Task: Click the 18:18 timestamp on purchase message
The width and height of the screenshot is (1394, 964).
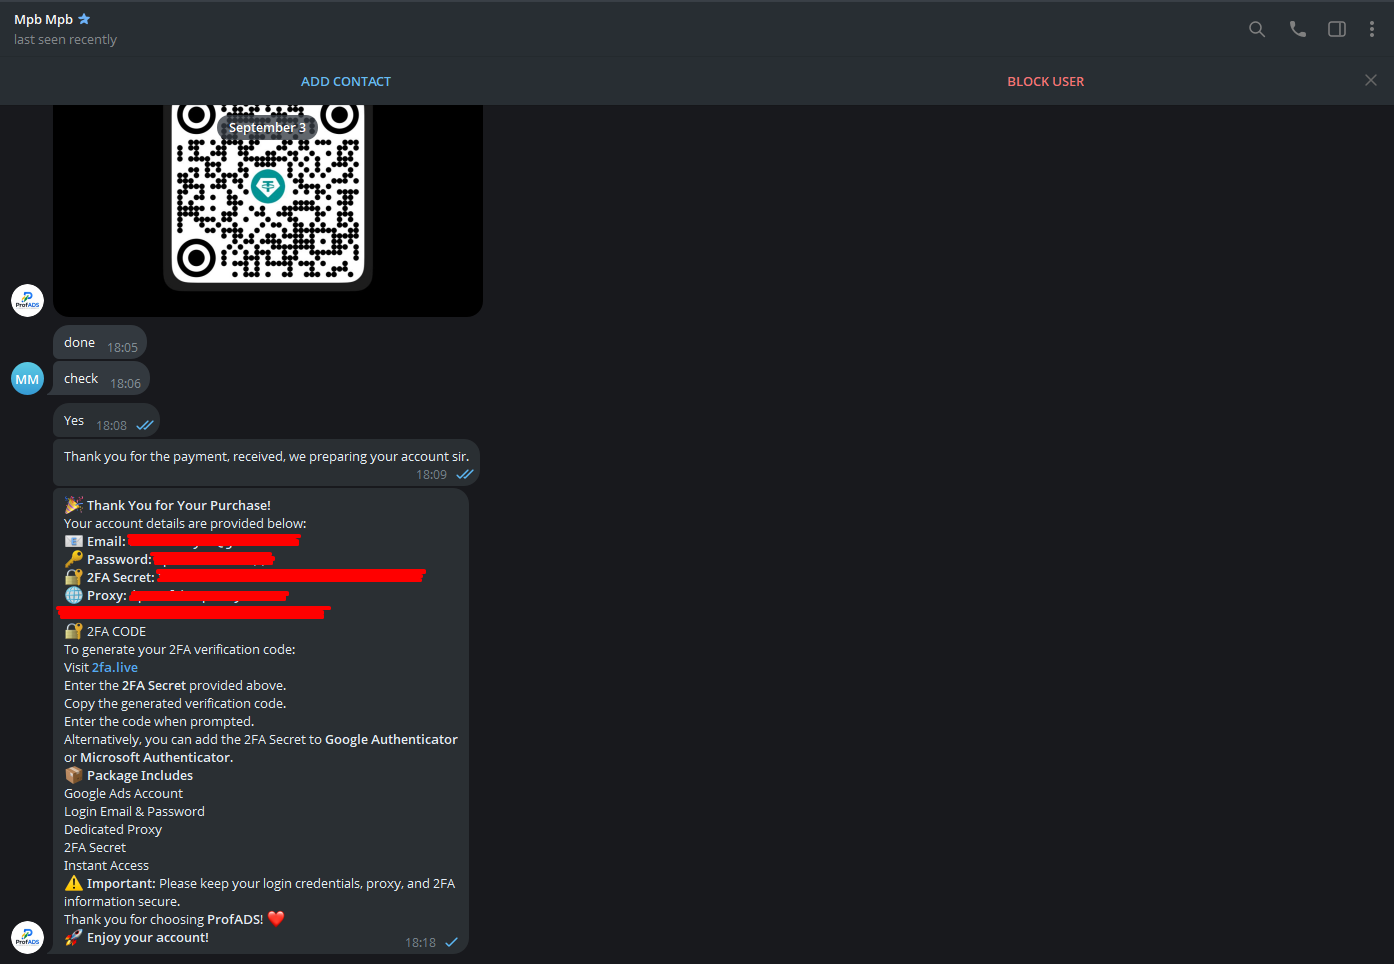Action: pyautogui.click(x=420, y=942)
